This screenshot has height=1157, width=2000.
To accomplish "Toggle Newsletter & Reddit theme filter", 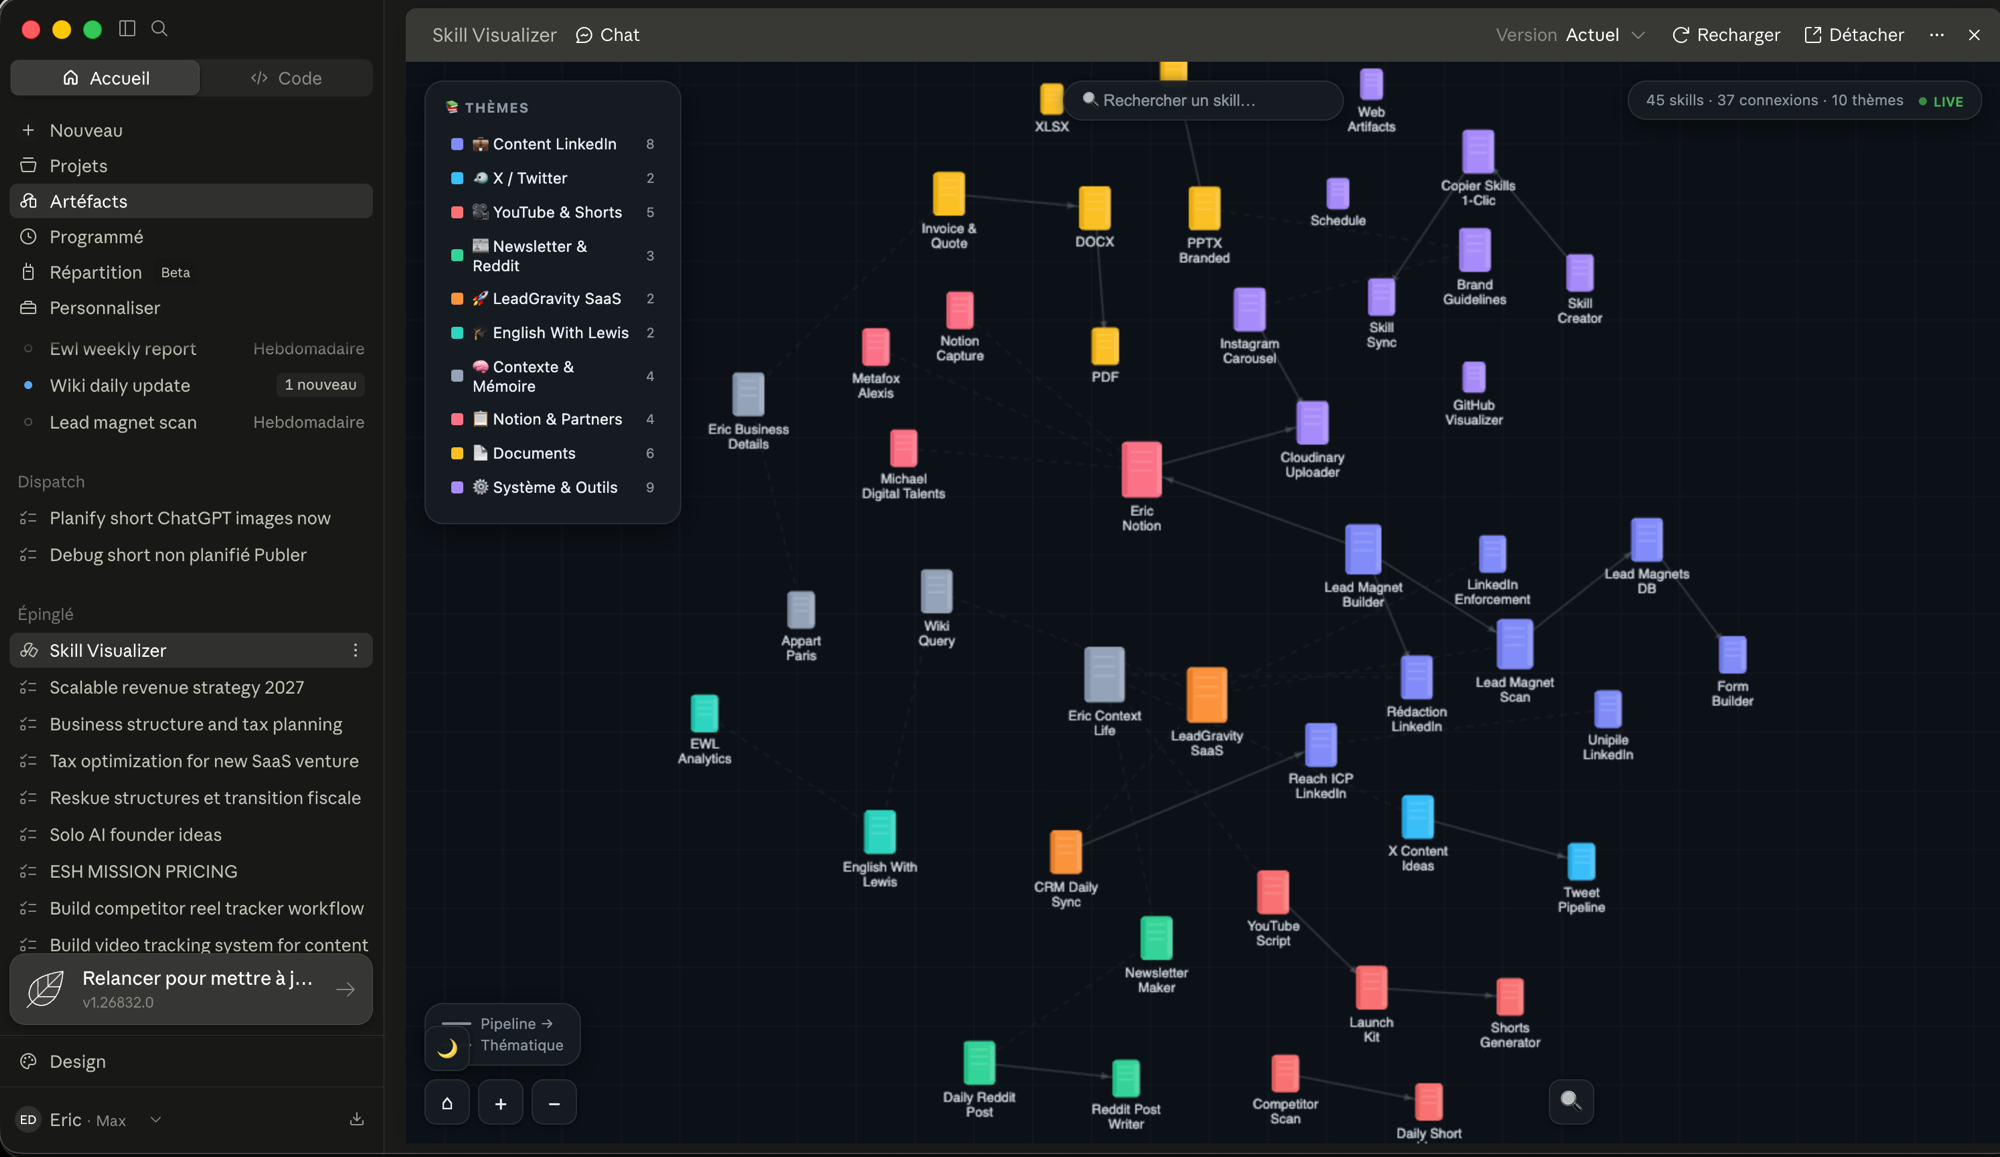I will click(x=552, y=256).
